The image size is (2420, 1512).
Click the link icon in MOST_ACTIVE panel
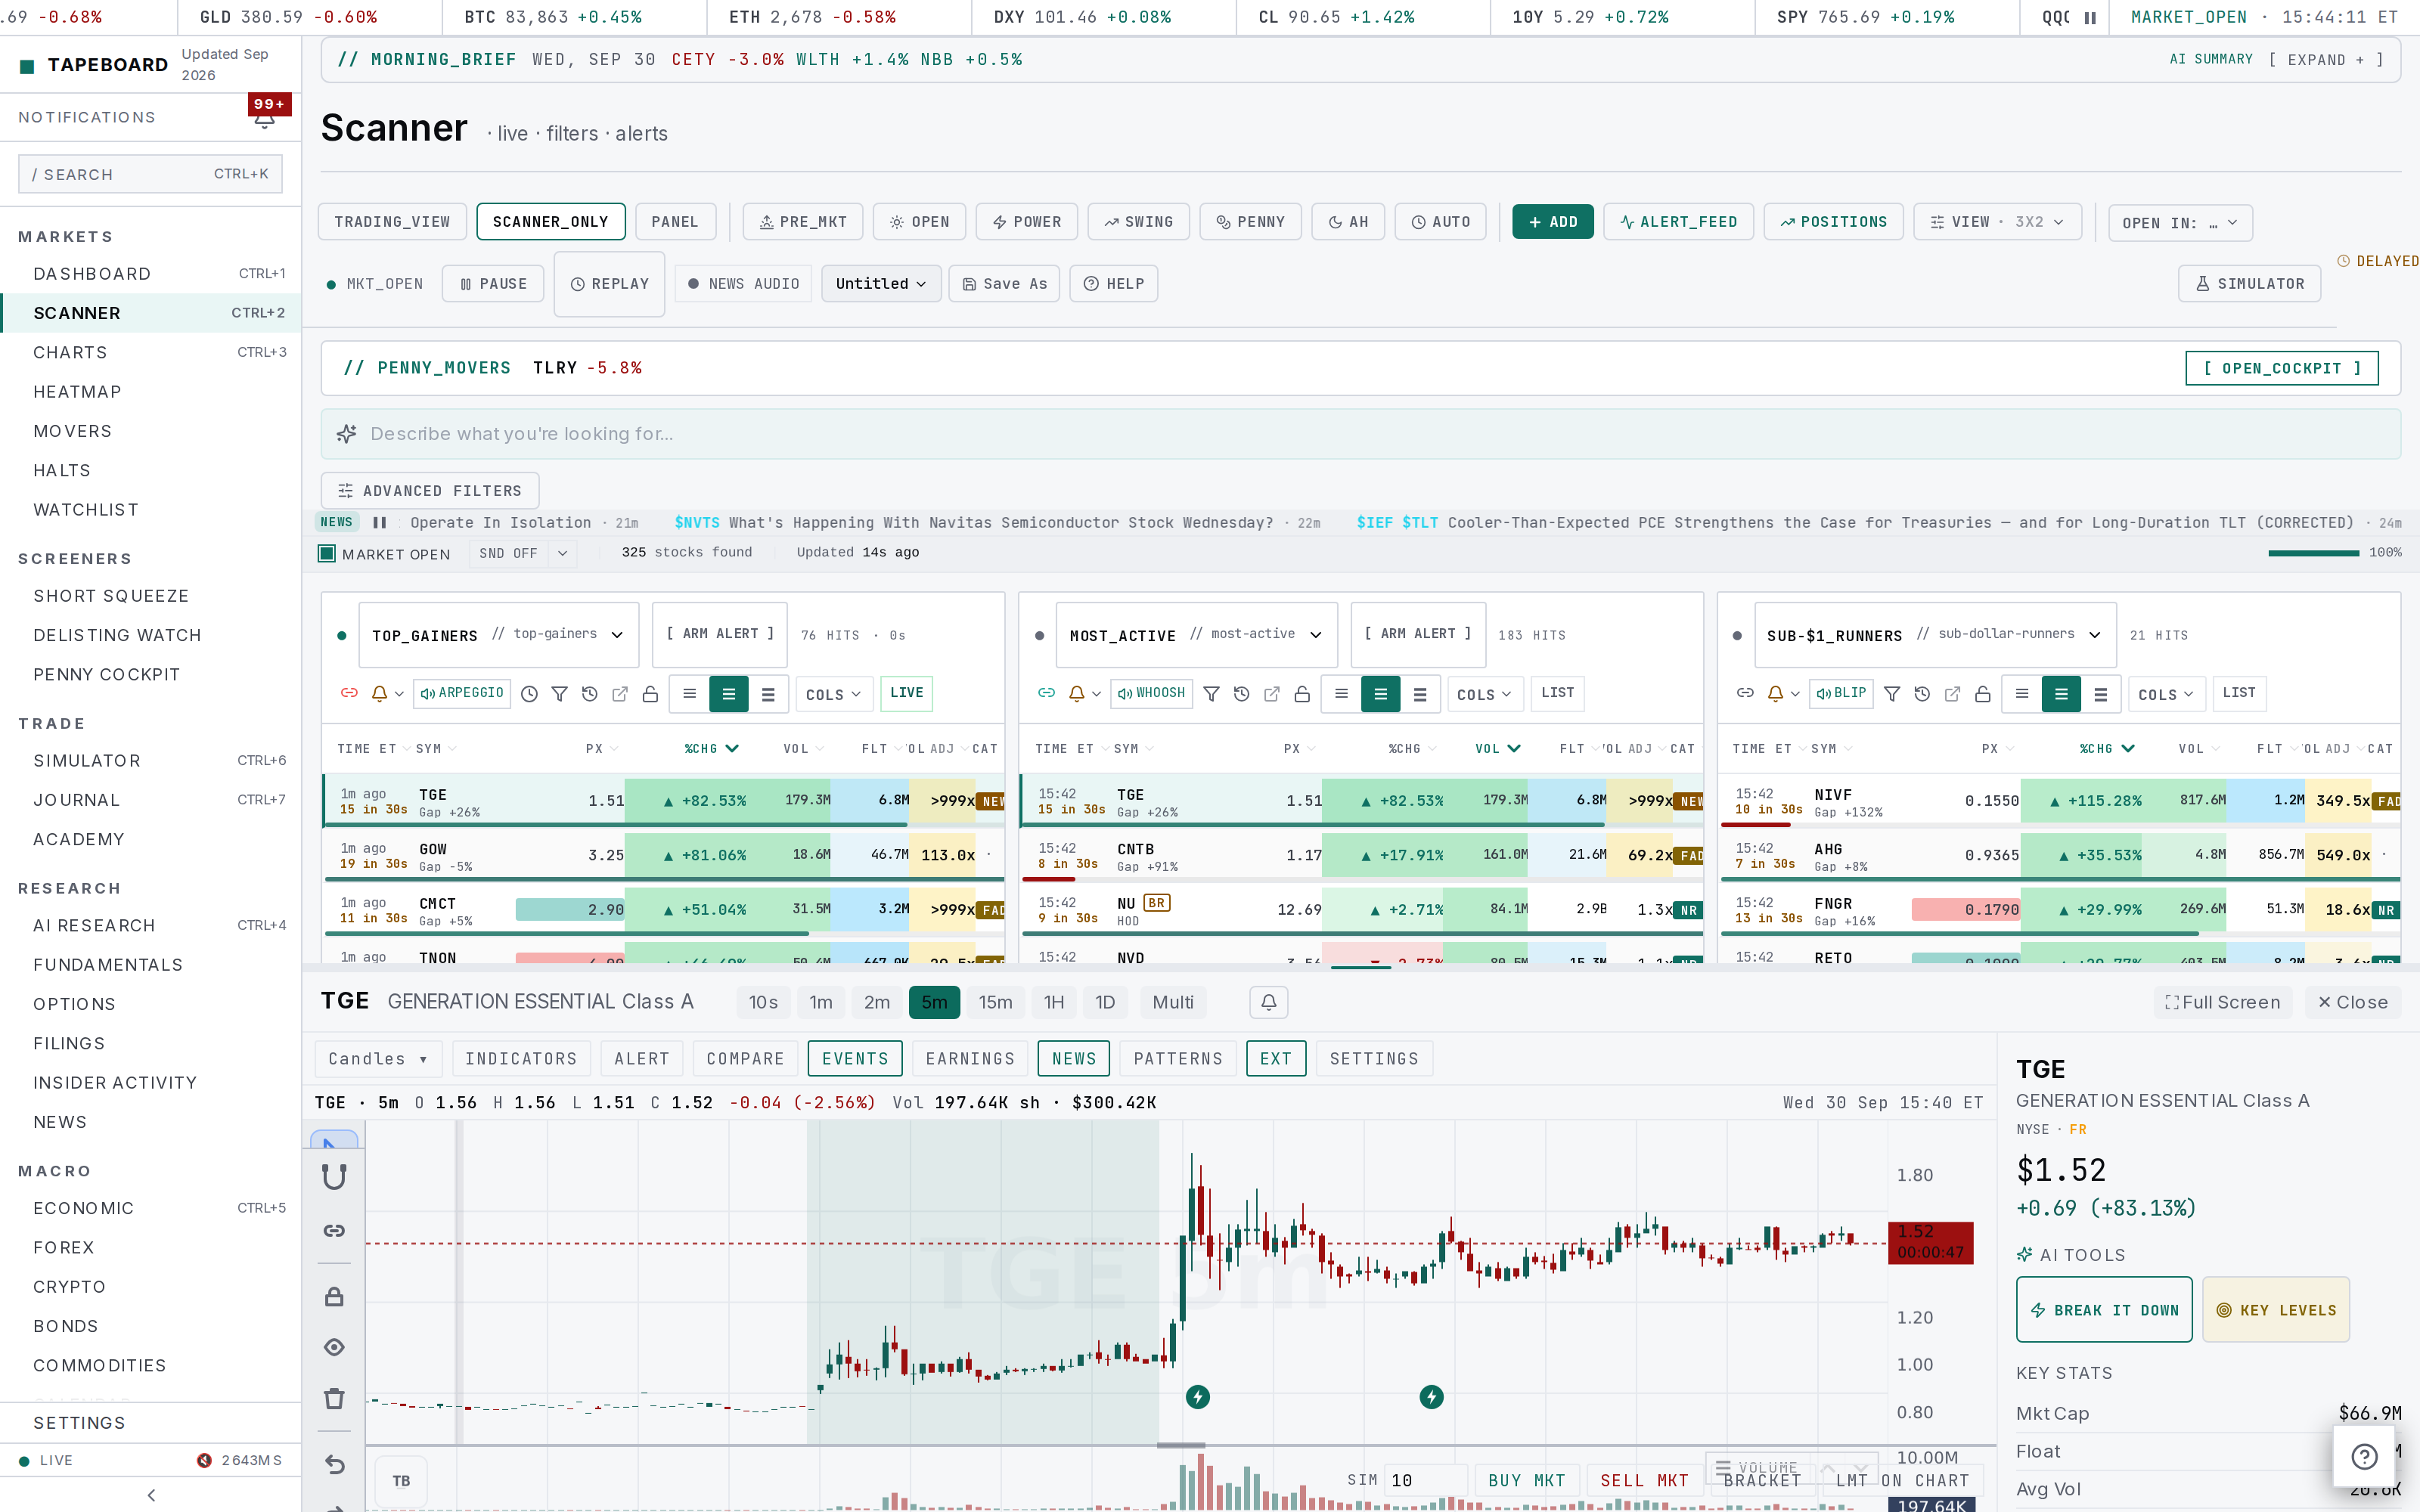click(1047, 693)
